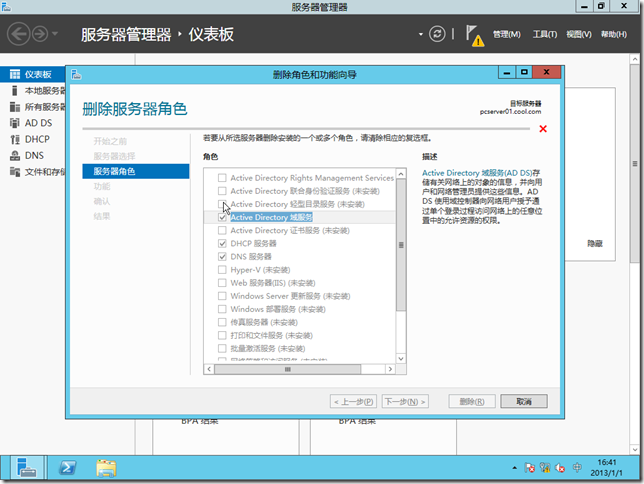Image resolution: width=644 pixels, height=484 pixels.
Task: Open Server Manager from the taskbar
Action: click(27, 468)
